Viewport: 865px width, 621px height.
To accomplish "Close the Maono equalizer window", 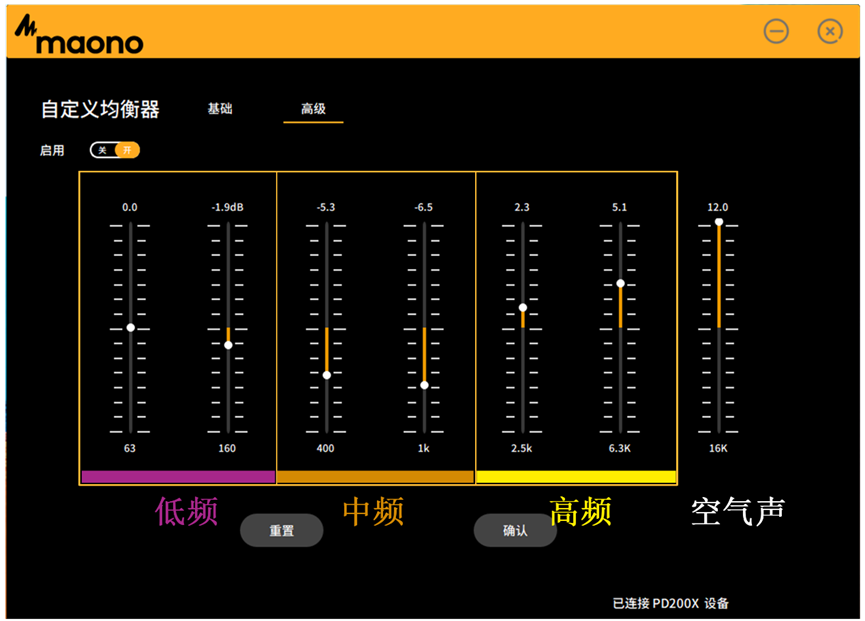I will (829, 31).
